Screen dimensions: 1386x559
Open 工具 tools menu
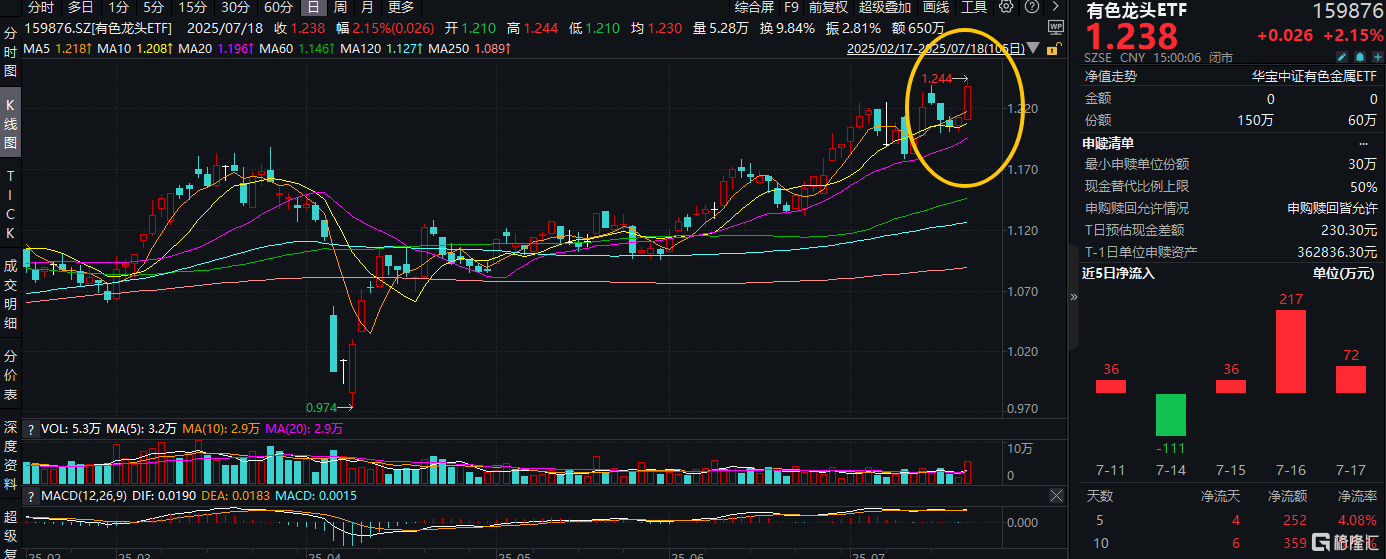[974, 7]
